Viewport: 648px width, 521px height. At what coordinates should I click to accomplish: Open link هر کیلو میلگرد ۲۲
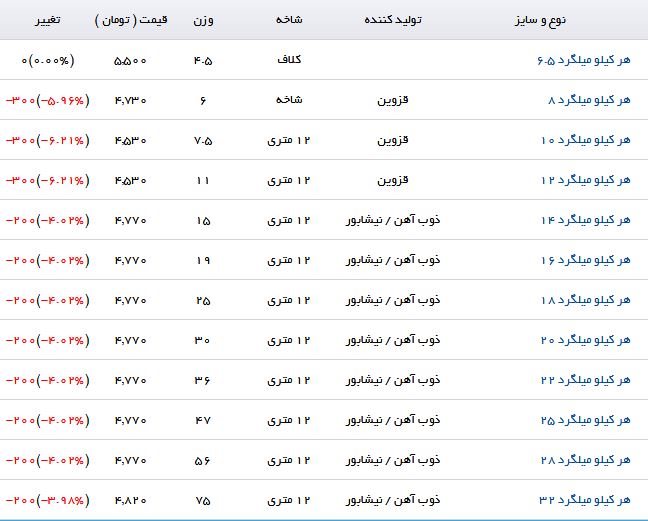click(x=586, y=381)
